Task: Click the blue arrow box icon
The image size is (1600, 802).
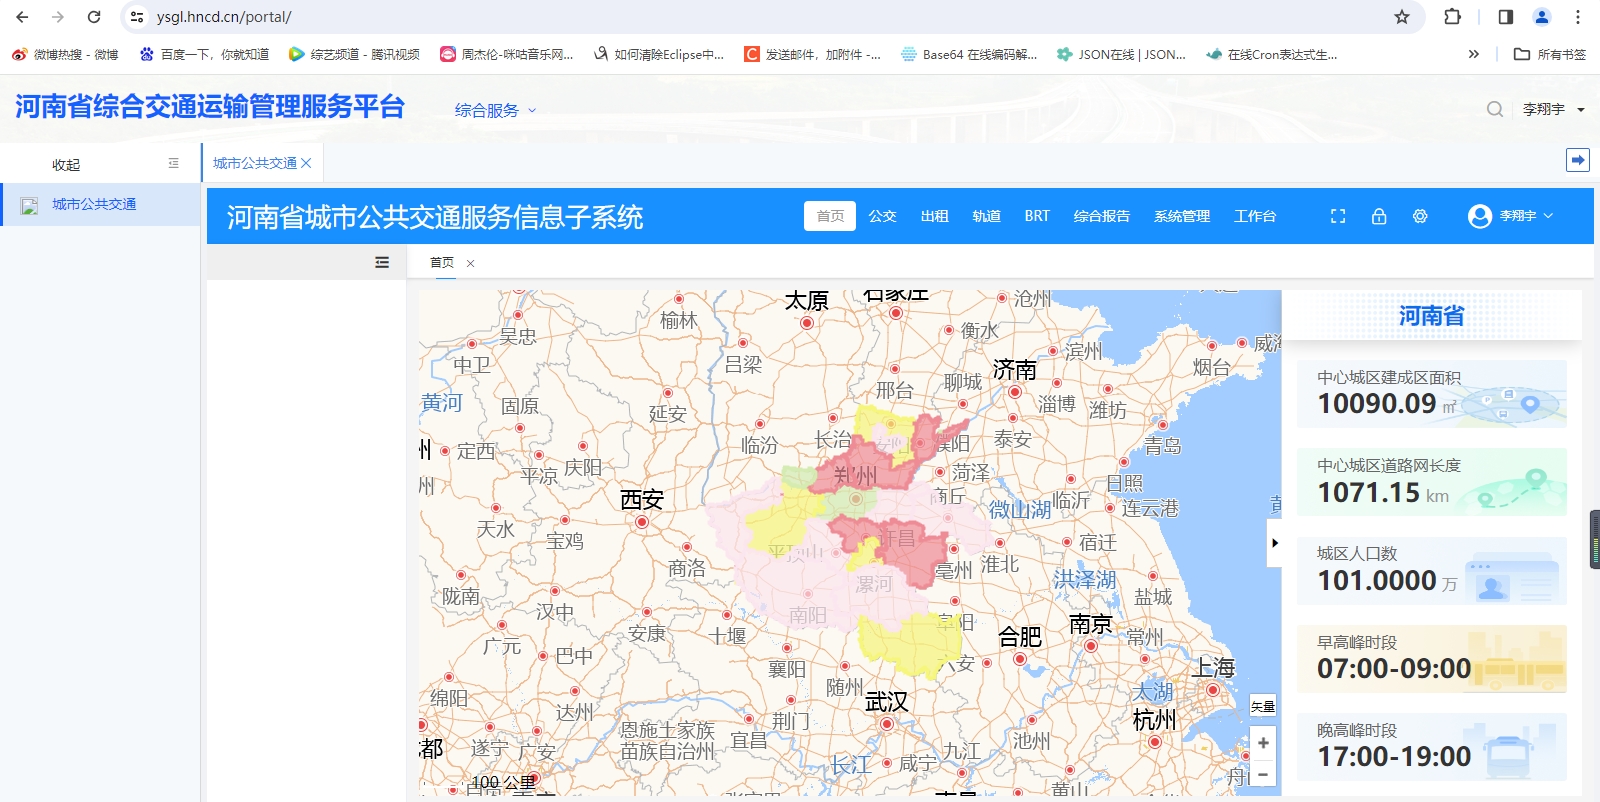Action: point(1577,159)
